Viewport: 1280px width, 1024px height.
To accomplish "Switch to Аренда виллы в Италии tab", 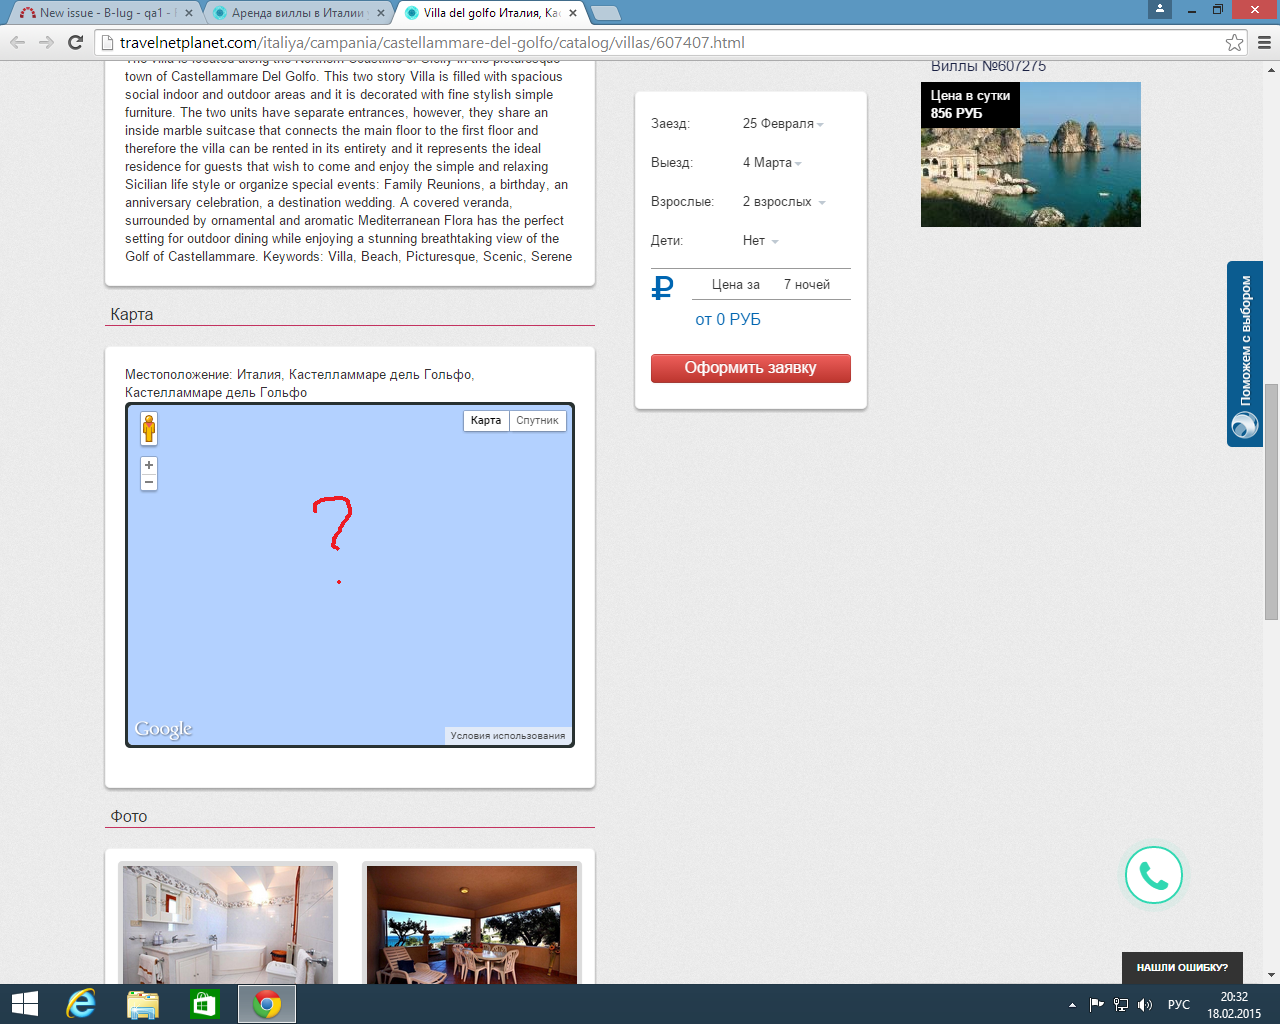I will click(x=297, y=13).
